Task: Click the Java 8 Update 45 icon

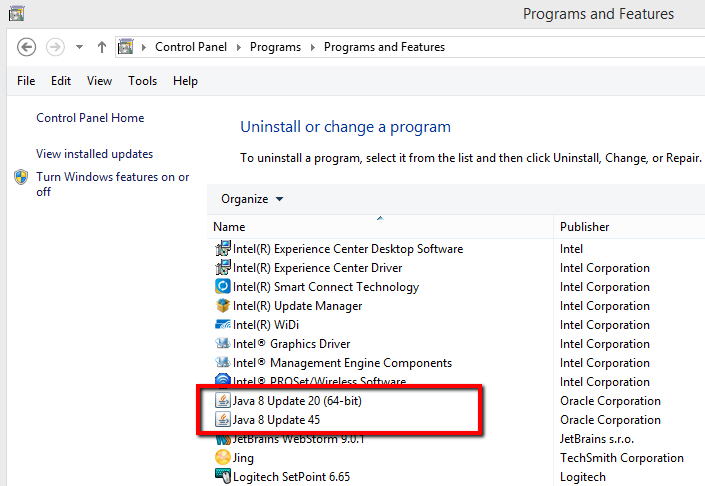Action: (223, 419)
